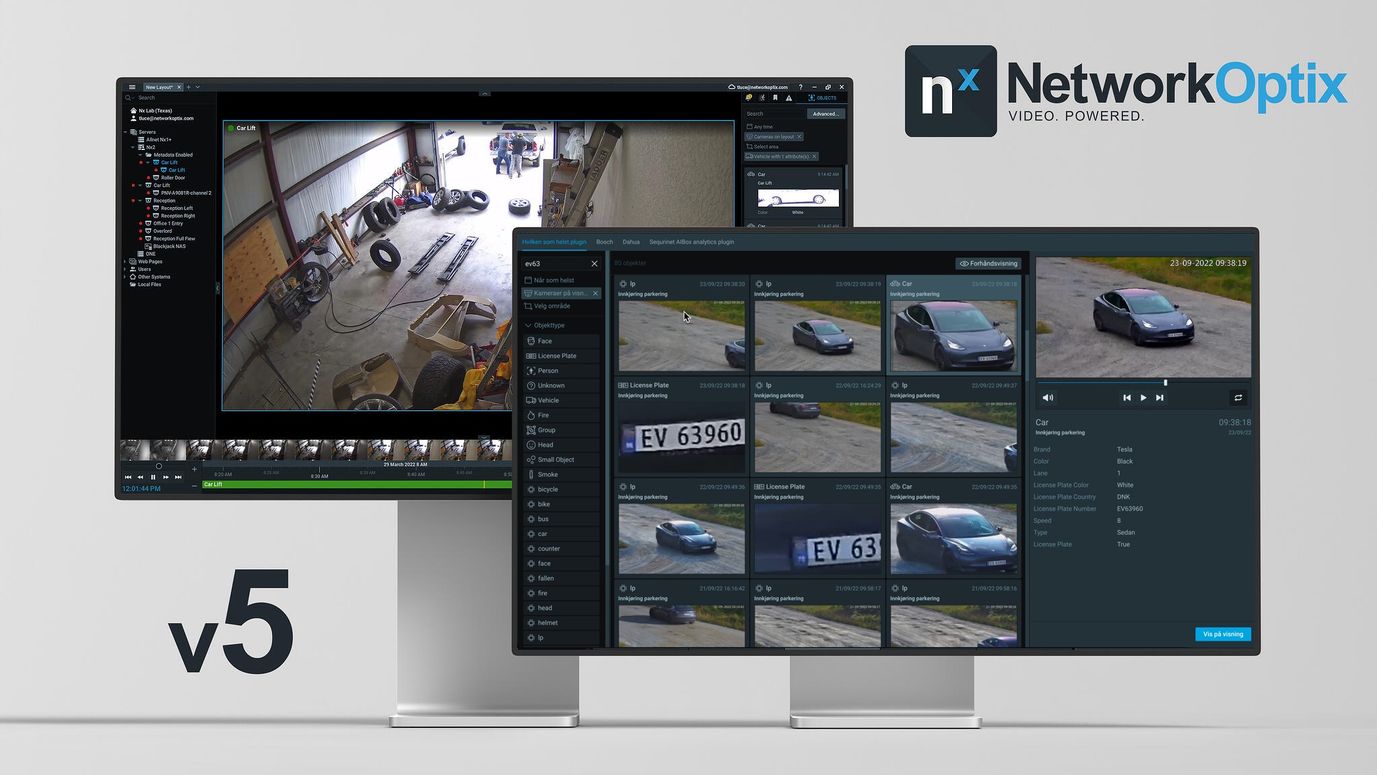1377x775 pixels.
Task: Open the Bookmarks tab icon in right panel
Action: coord(775,97)
